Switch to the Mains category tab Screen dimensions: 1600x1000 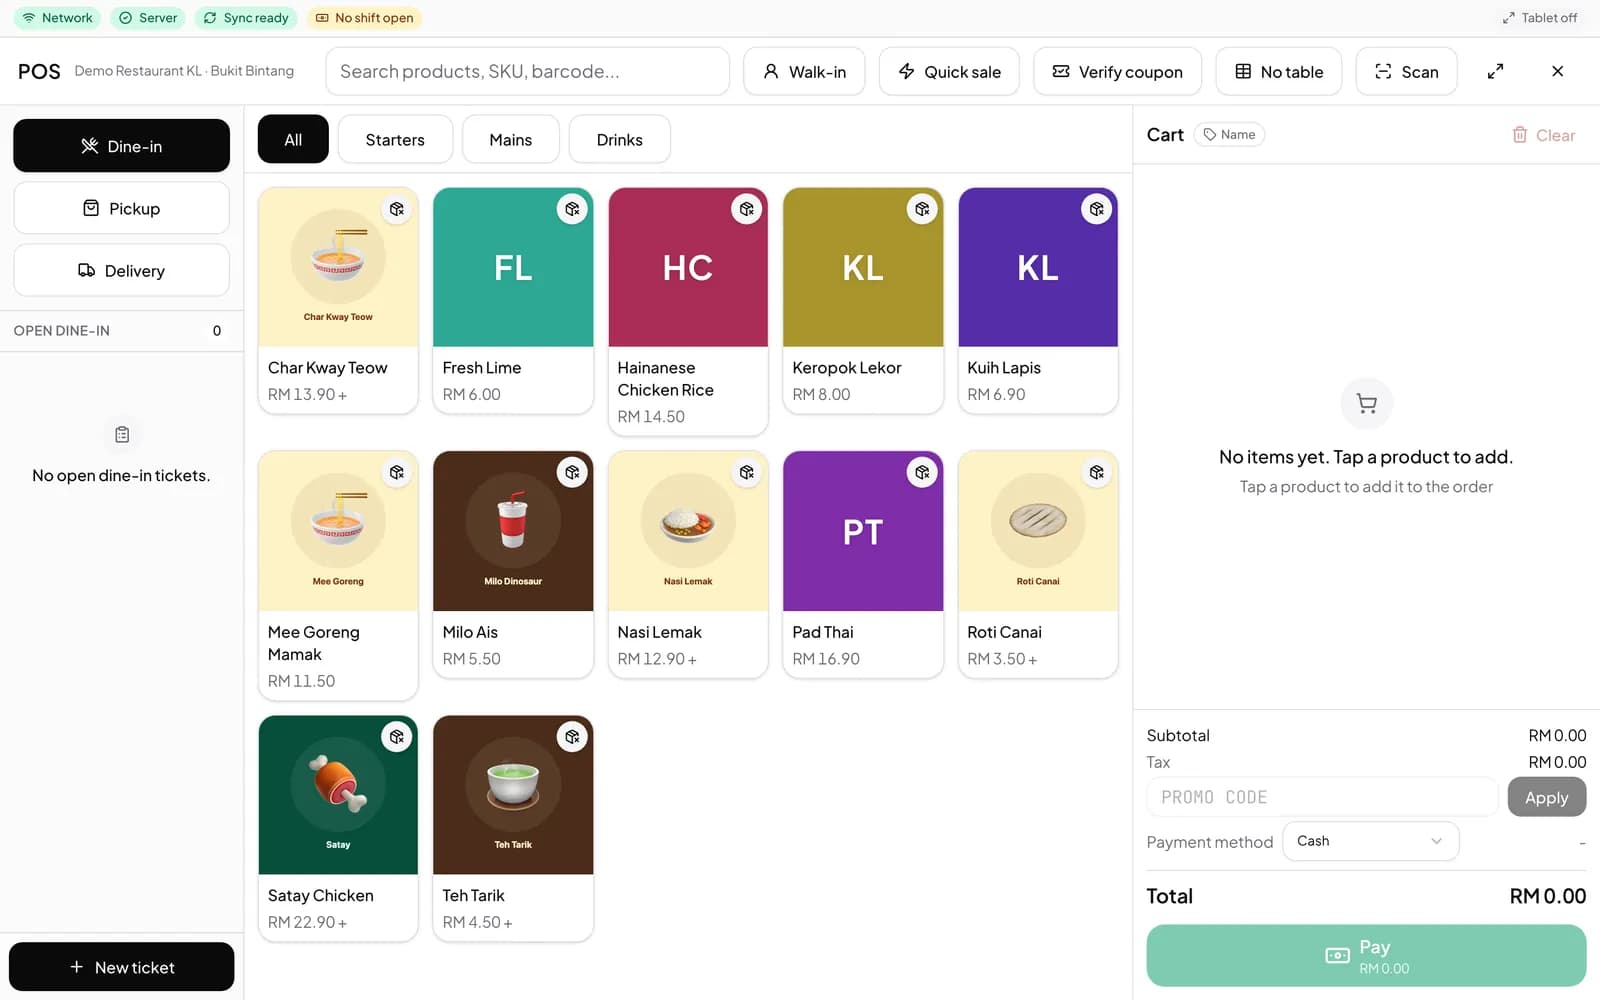pyautogui.click(x=510, y=139)
